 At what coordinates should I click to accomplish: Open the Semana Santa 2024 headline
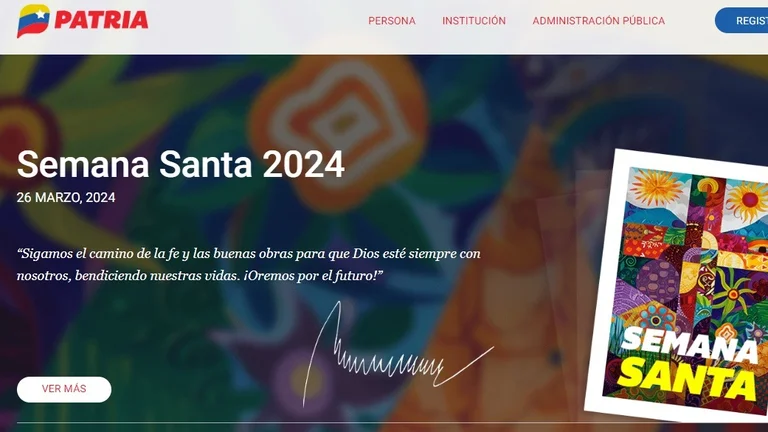[x=181, y=164]
